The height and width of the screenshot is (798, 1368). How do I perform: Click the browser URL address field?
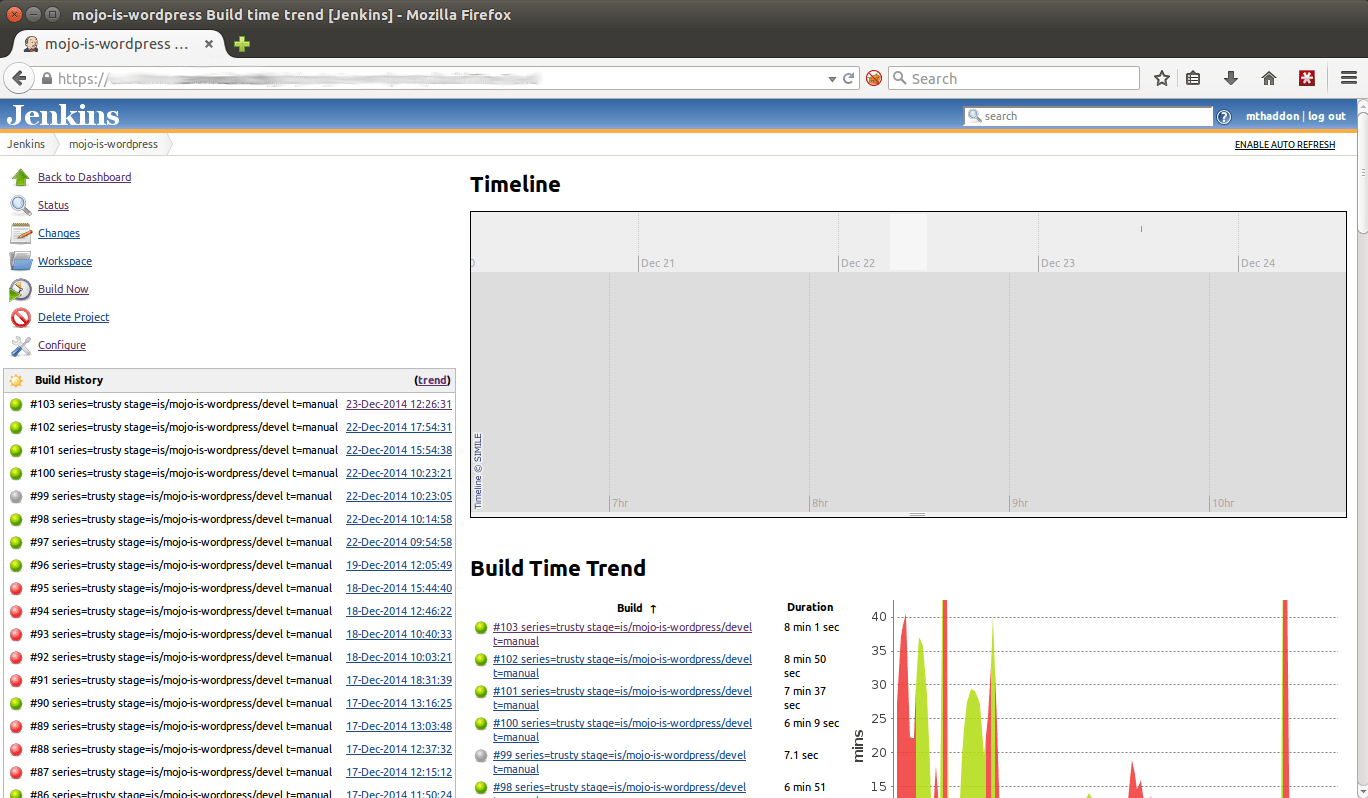pos(430,78)
